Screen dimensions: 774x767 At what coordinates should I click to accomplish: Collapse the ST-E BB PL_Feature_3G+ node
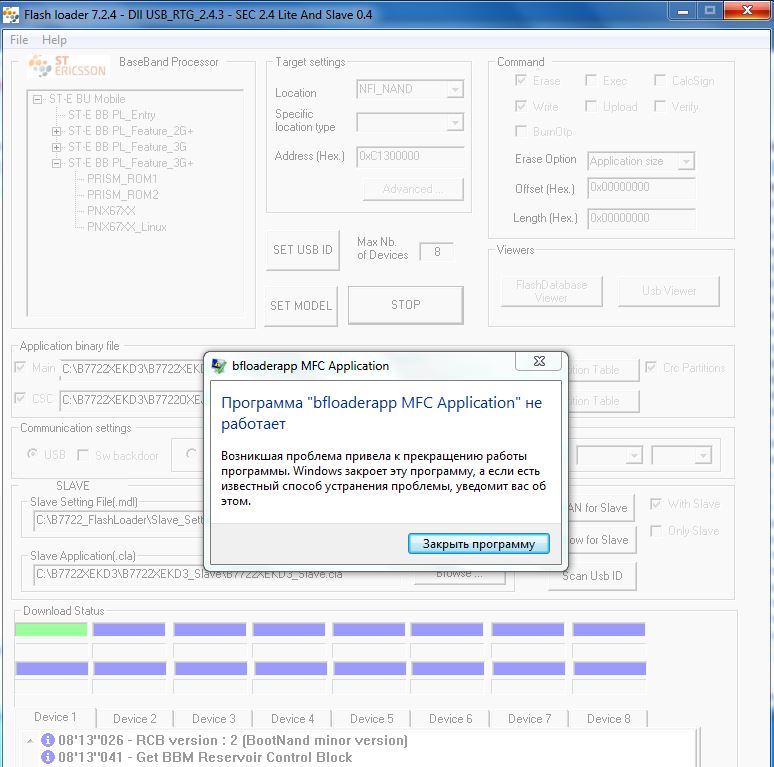click(x=56, y=163)
